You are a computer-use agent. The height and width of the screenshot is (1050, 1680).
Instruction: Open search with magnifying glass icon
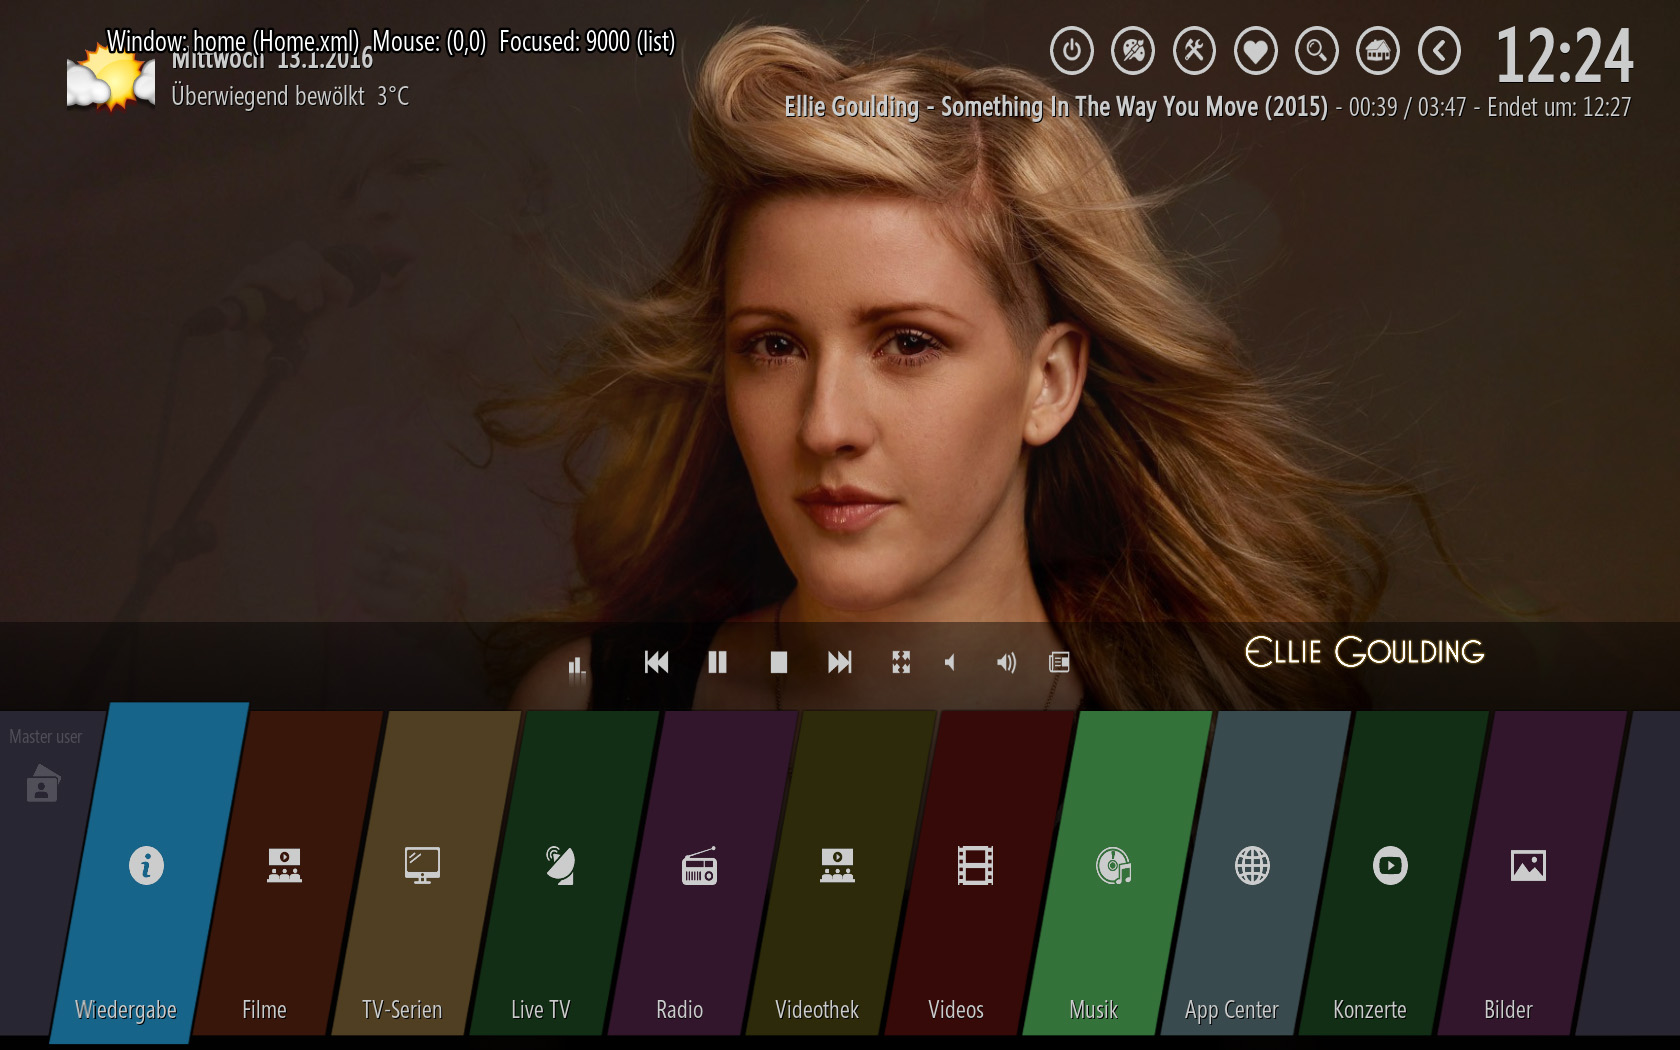[x=1317, y=50]
